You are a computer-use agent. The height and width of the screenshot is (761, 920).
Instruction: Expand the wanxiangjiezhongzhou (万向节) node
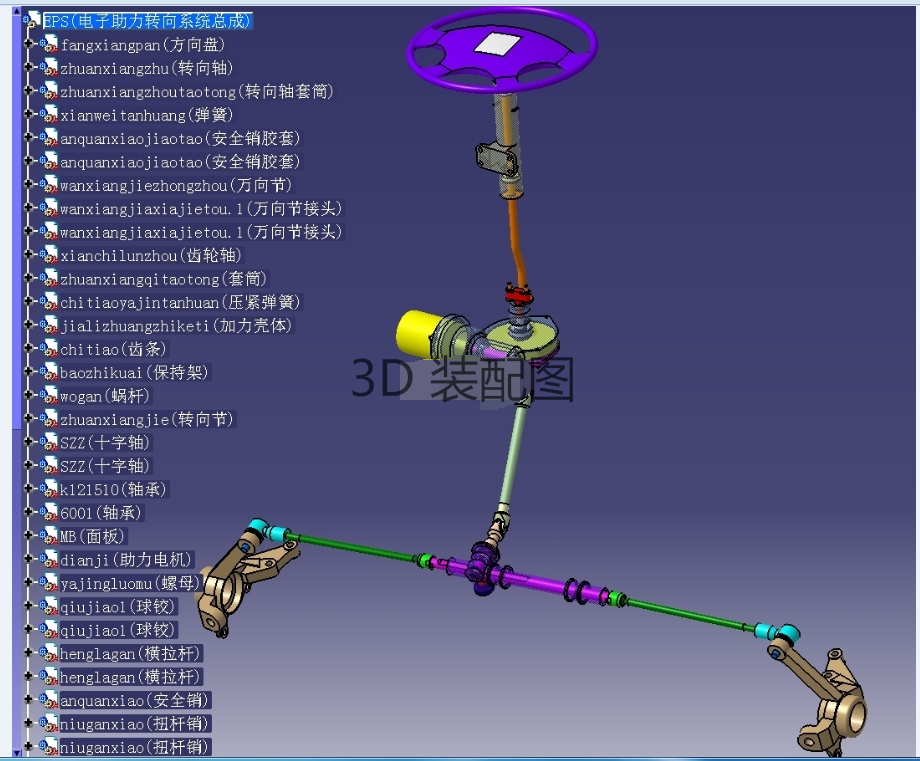[28, 184]
